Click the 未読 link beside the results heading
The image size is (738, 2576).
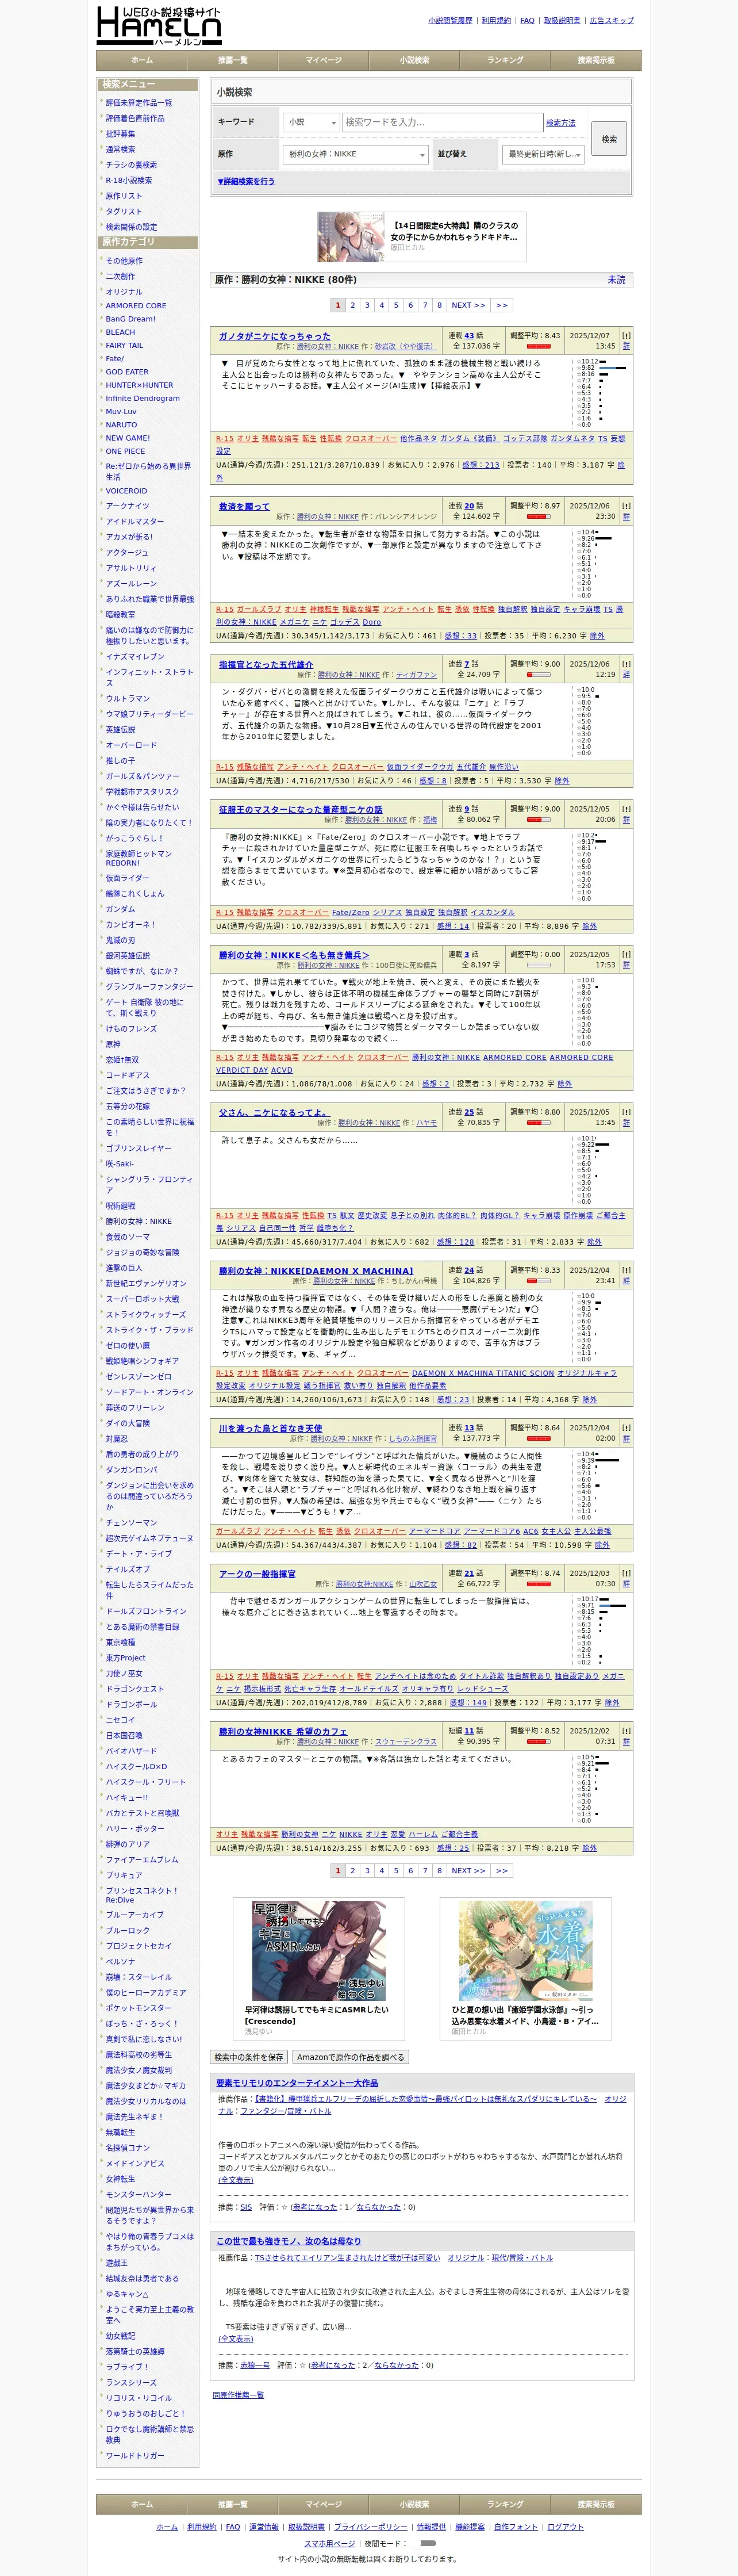(x=617, y=280)
